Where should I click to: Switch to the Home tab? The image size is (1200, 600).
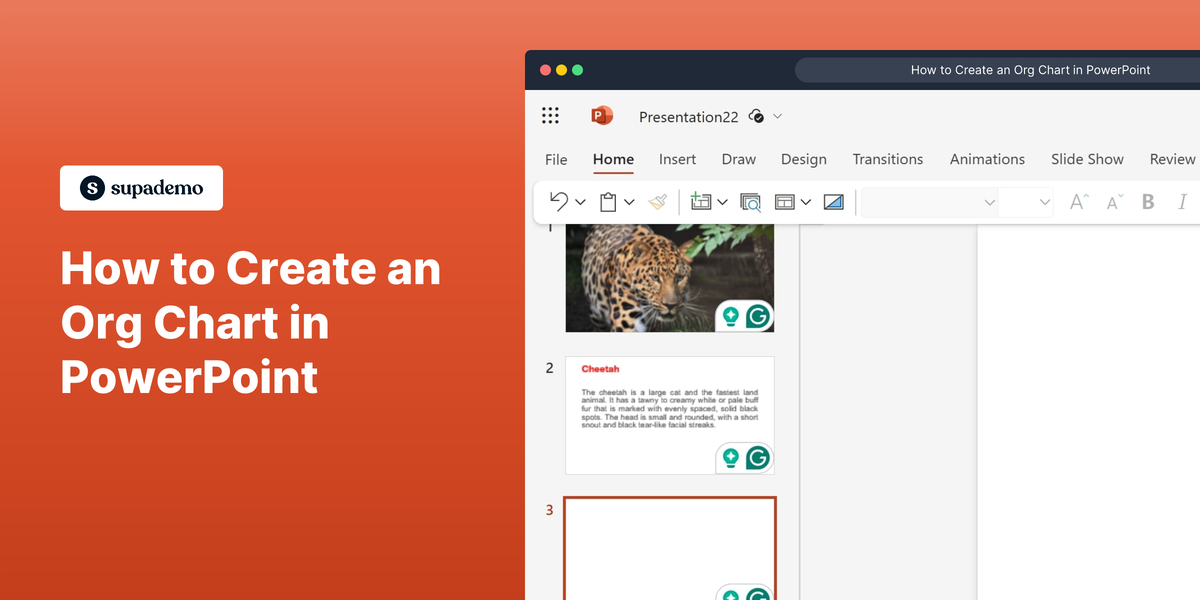click(x=613, y=159)
